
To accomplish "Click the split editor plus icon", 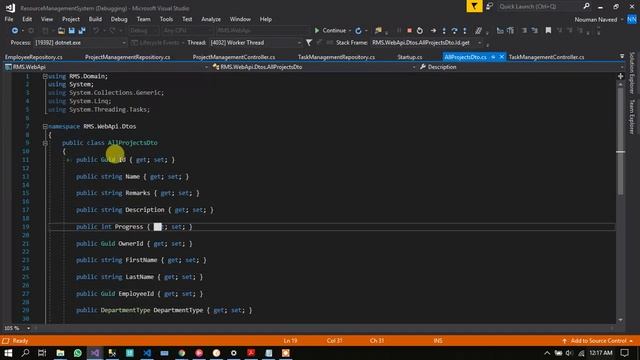I will click(620, 76).
